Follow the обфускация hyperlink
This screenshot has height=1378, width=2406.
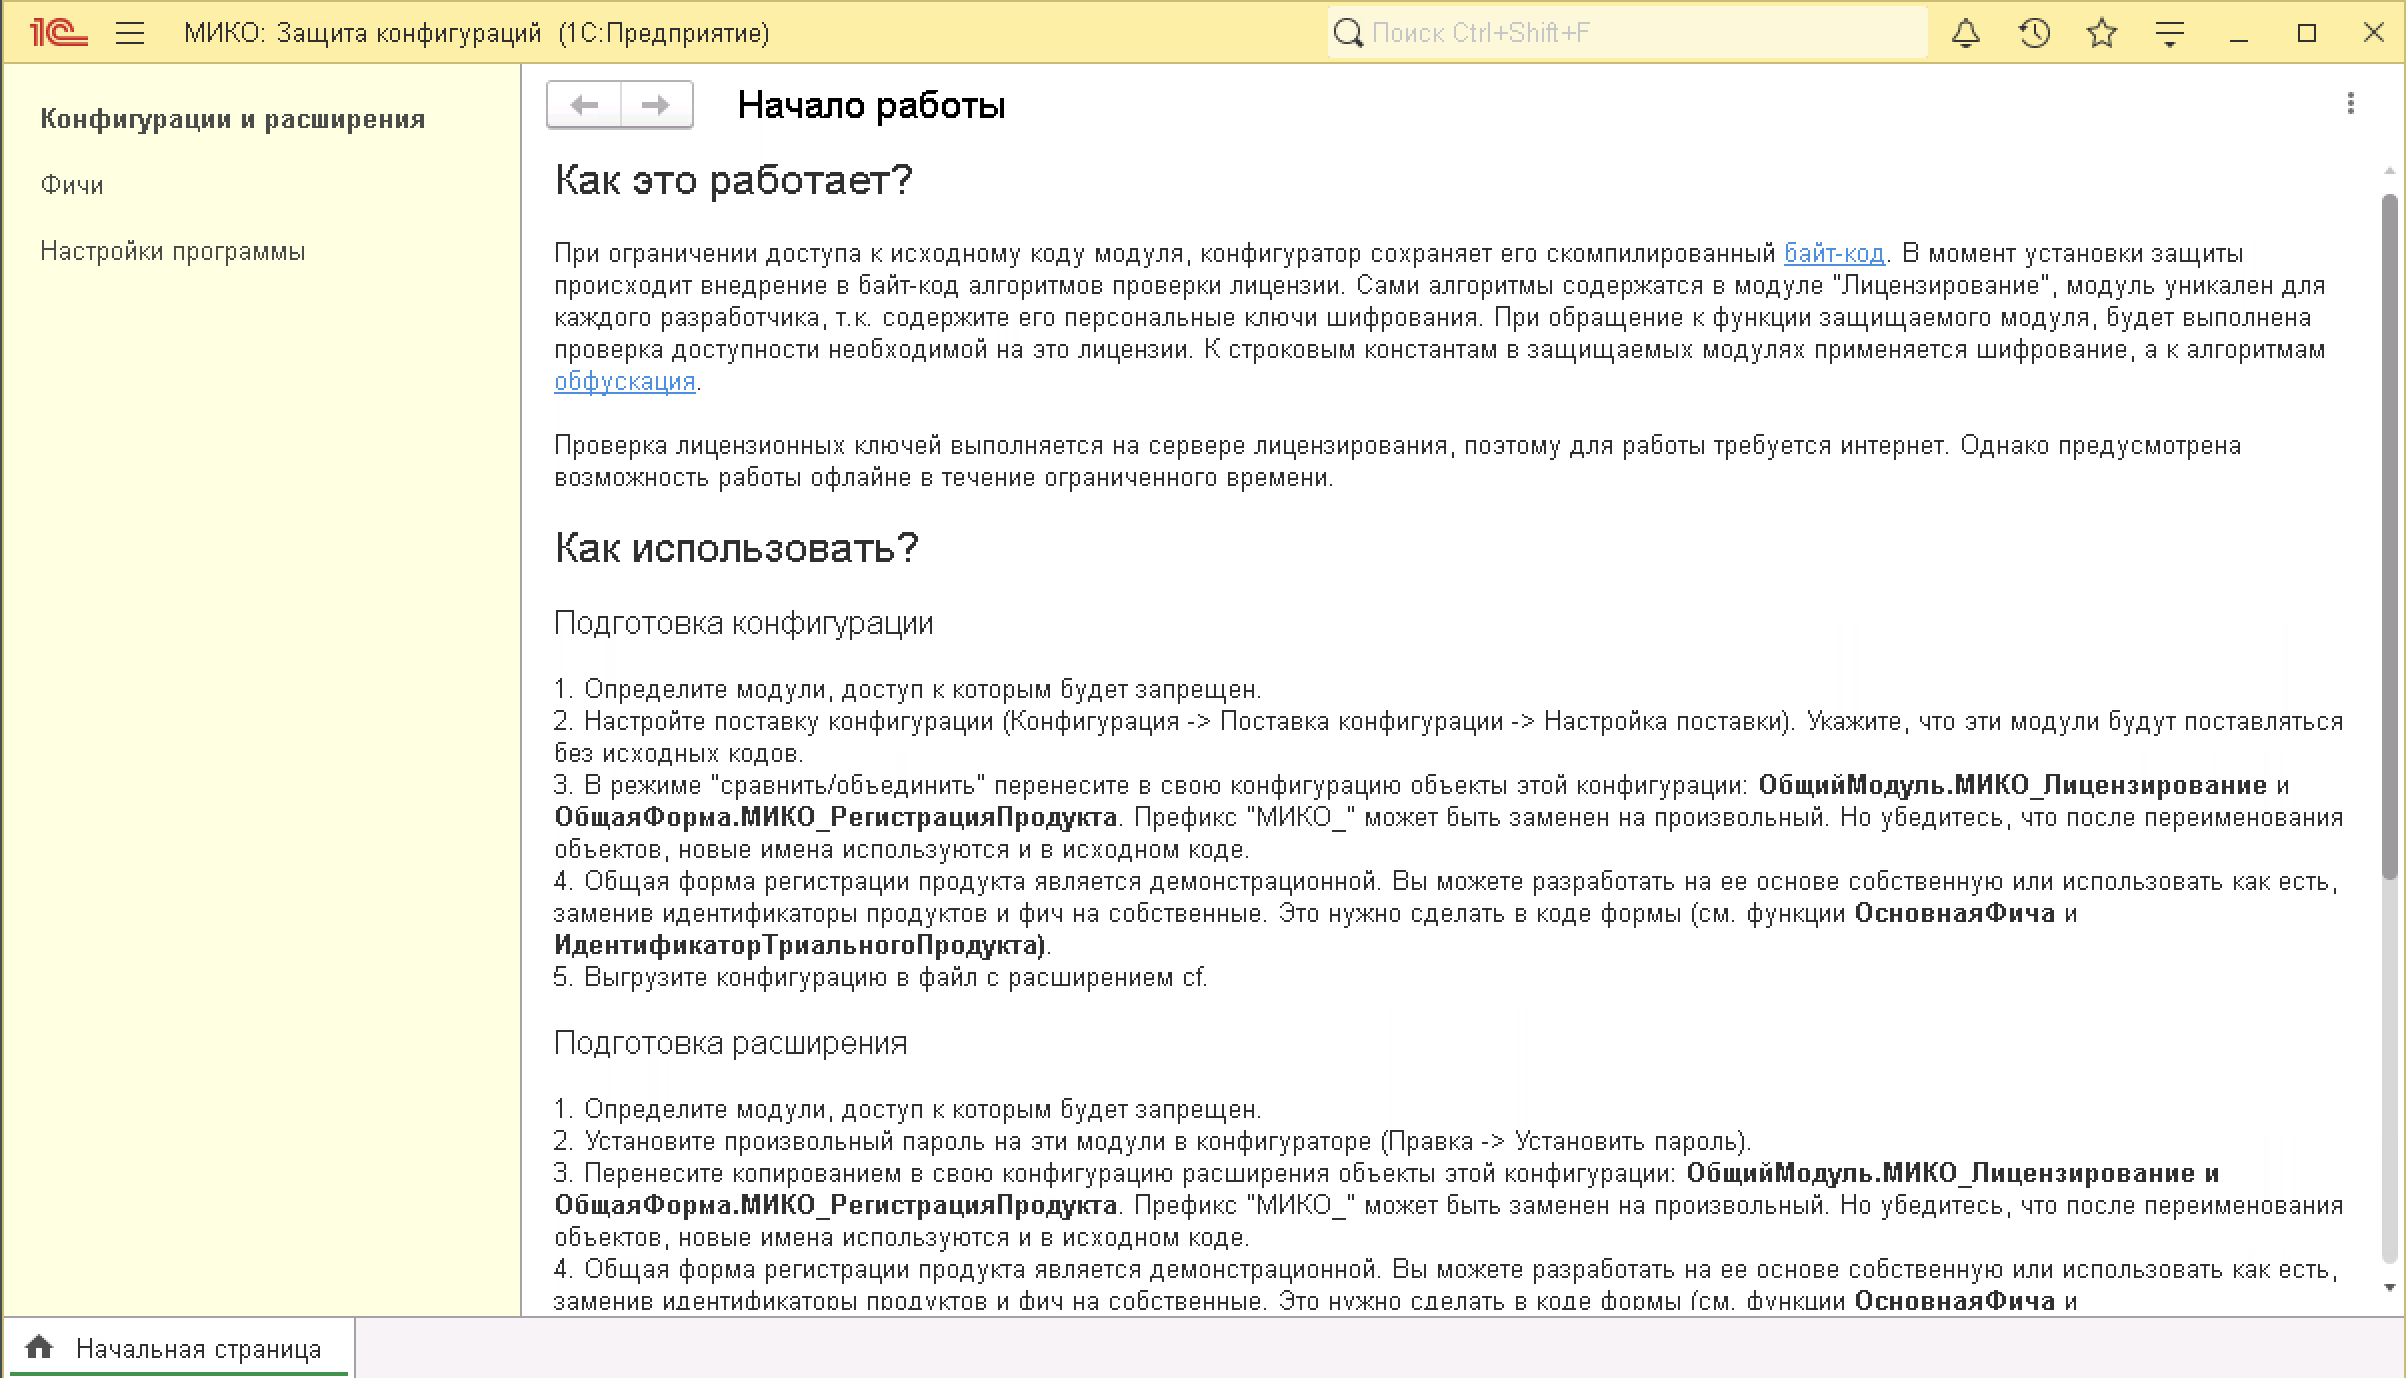tap(625, 382)
